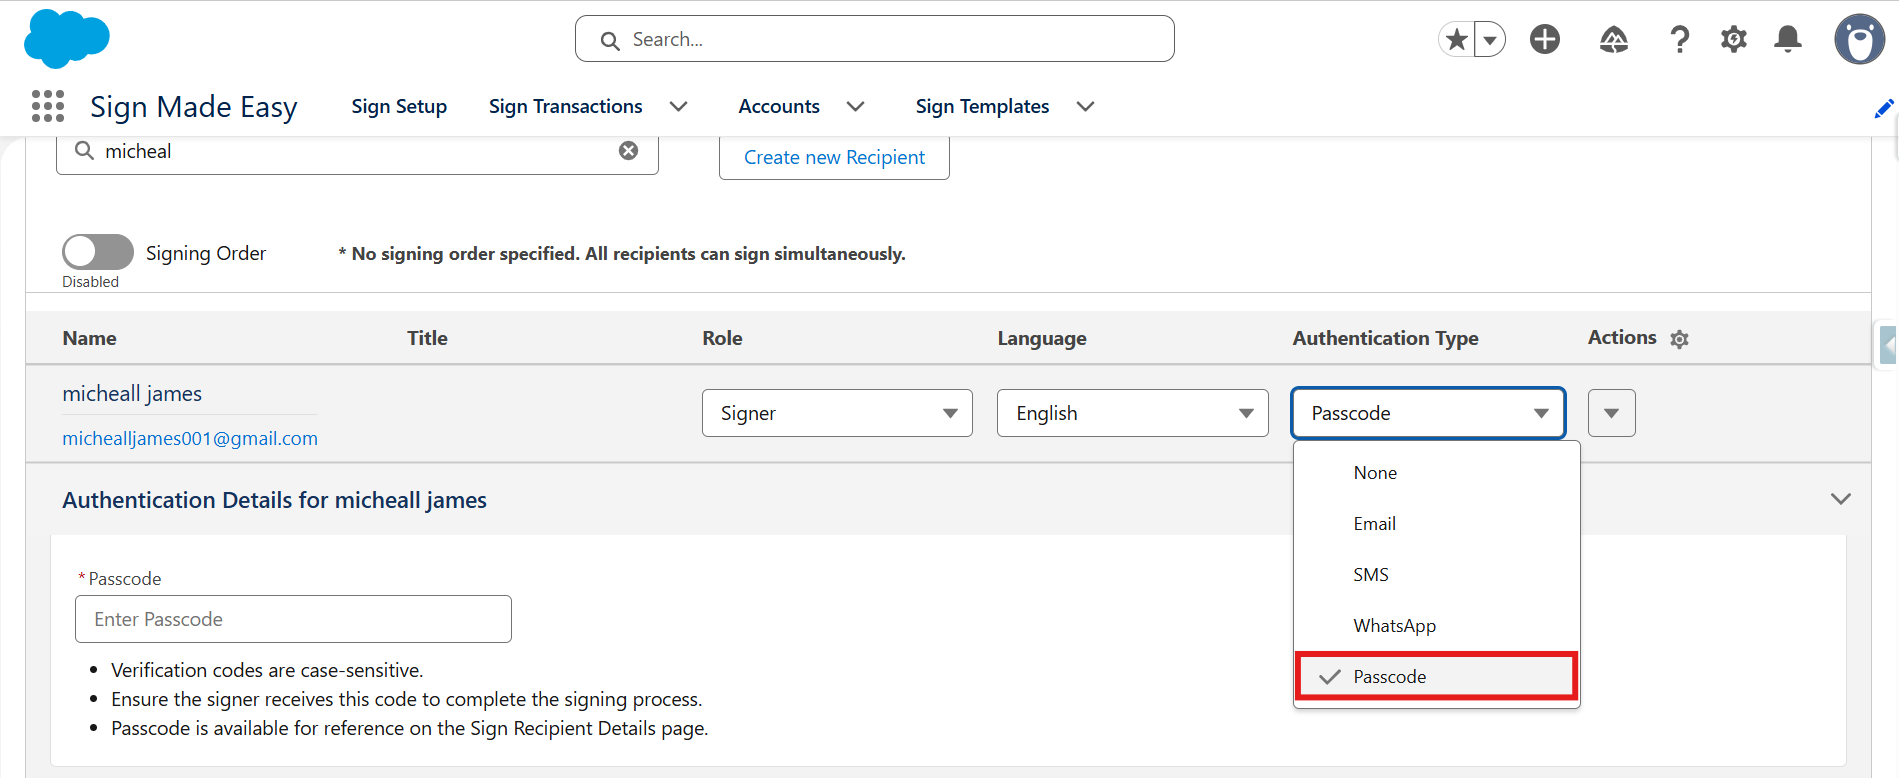Open the Notifications bell
Image resolution: width=1899 pixels, height=778 pixels.
[1788, 39]
